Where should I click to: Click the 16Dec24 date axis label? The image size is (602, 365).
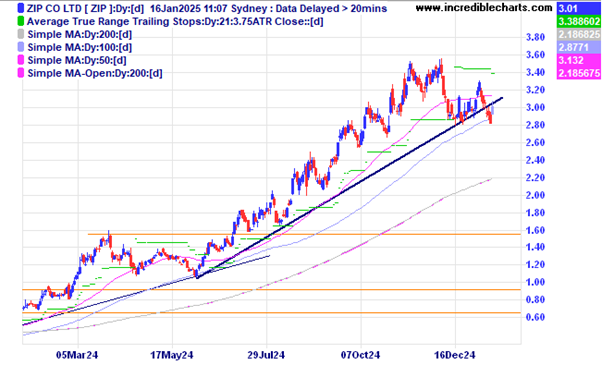(455, 355)
